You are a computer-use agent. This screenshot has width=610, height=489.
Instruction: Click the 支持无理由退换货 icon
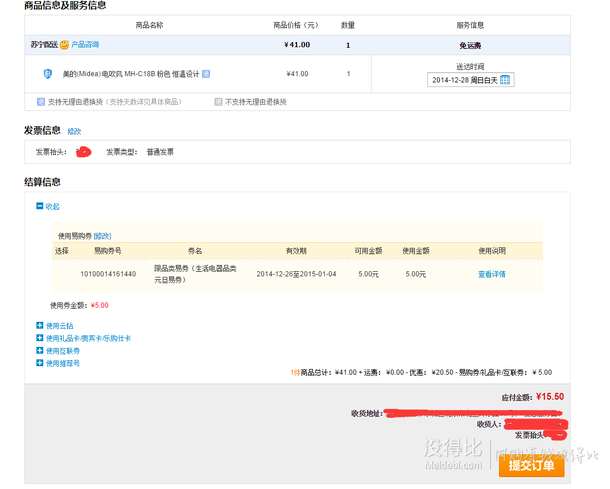[x=41, y=102]
